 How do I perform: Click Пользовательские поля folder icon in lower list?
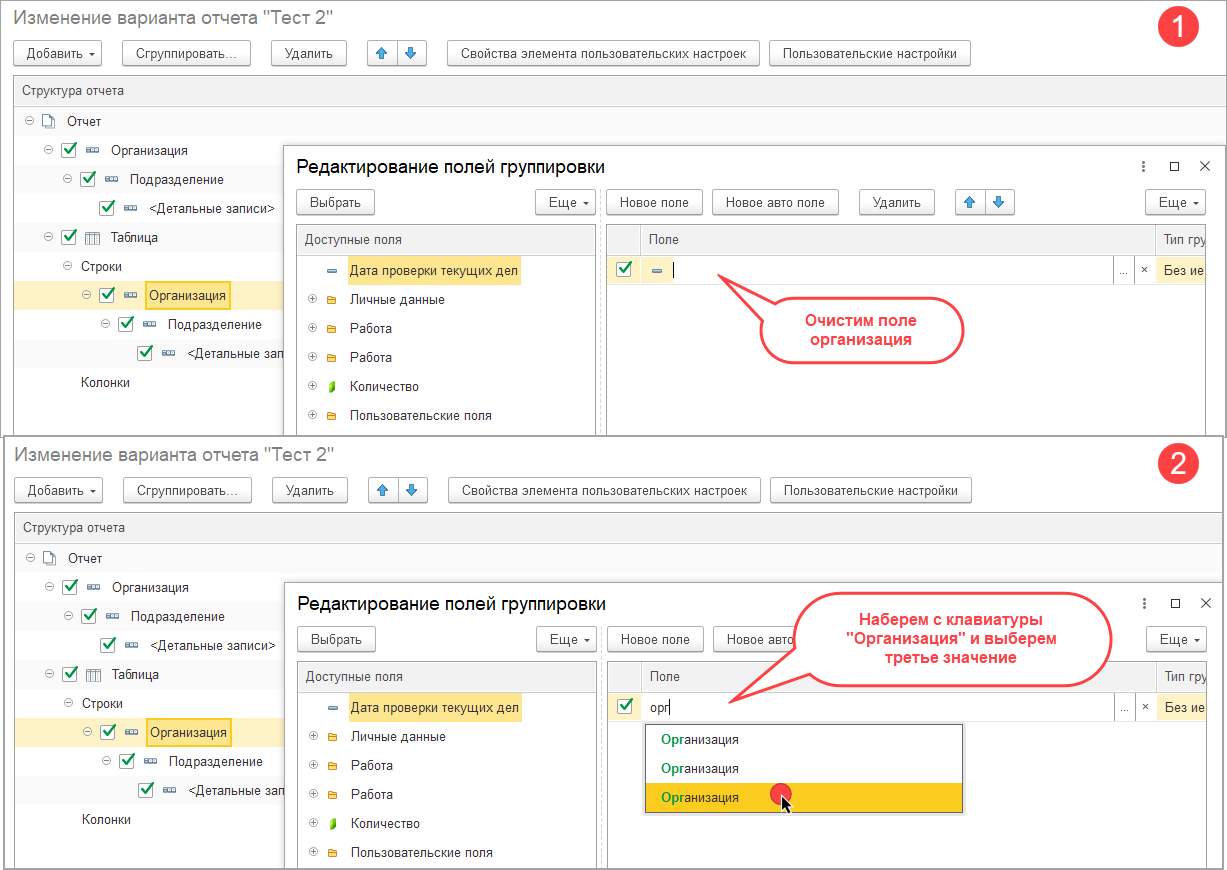(332, 853)
